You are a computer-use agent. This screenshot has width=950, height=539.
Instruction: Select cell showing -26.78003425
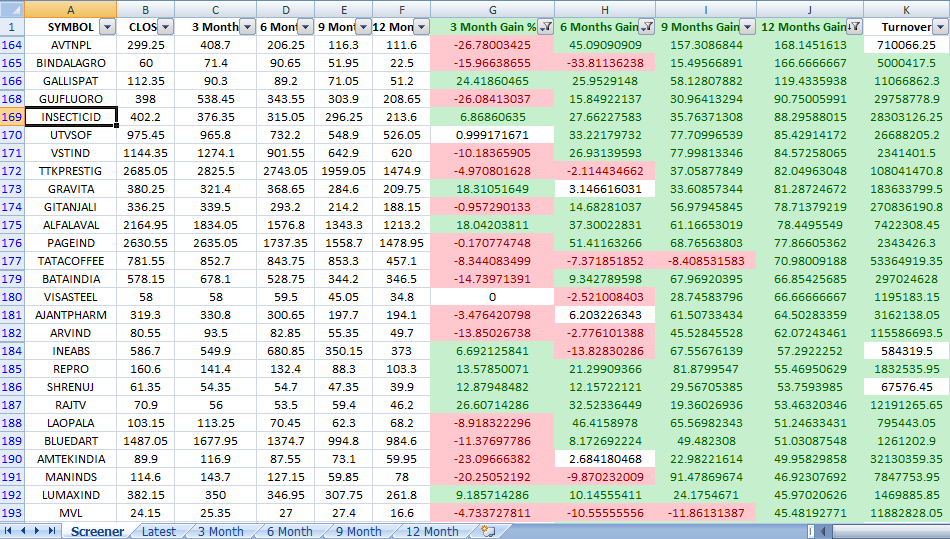click(x=492, y=45)
